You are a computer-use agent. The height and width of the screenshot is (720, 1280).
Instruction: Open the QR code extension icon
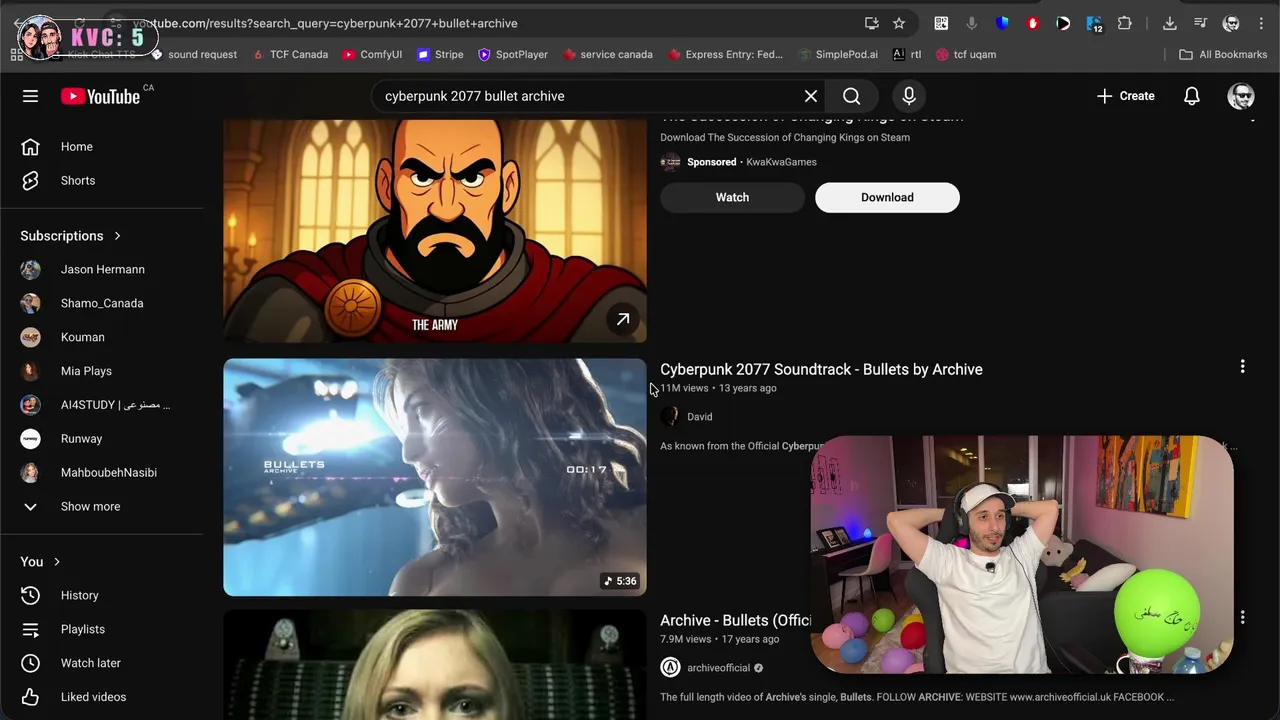click(x=941, y=23)
